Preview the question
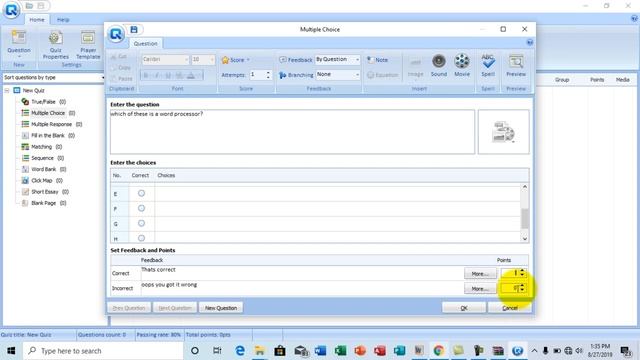The width and height of the screenshot is (640, 360). [x=516, y=66]
